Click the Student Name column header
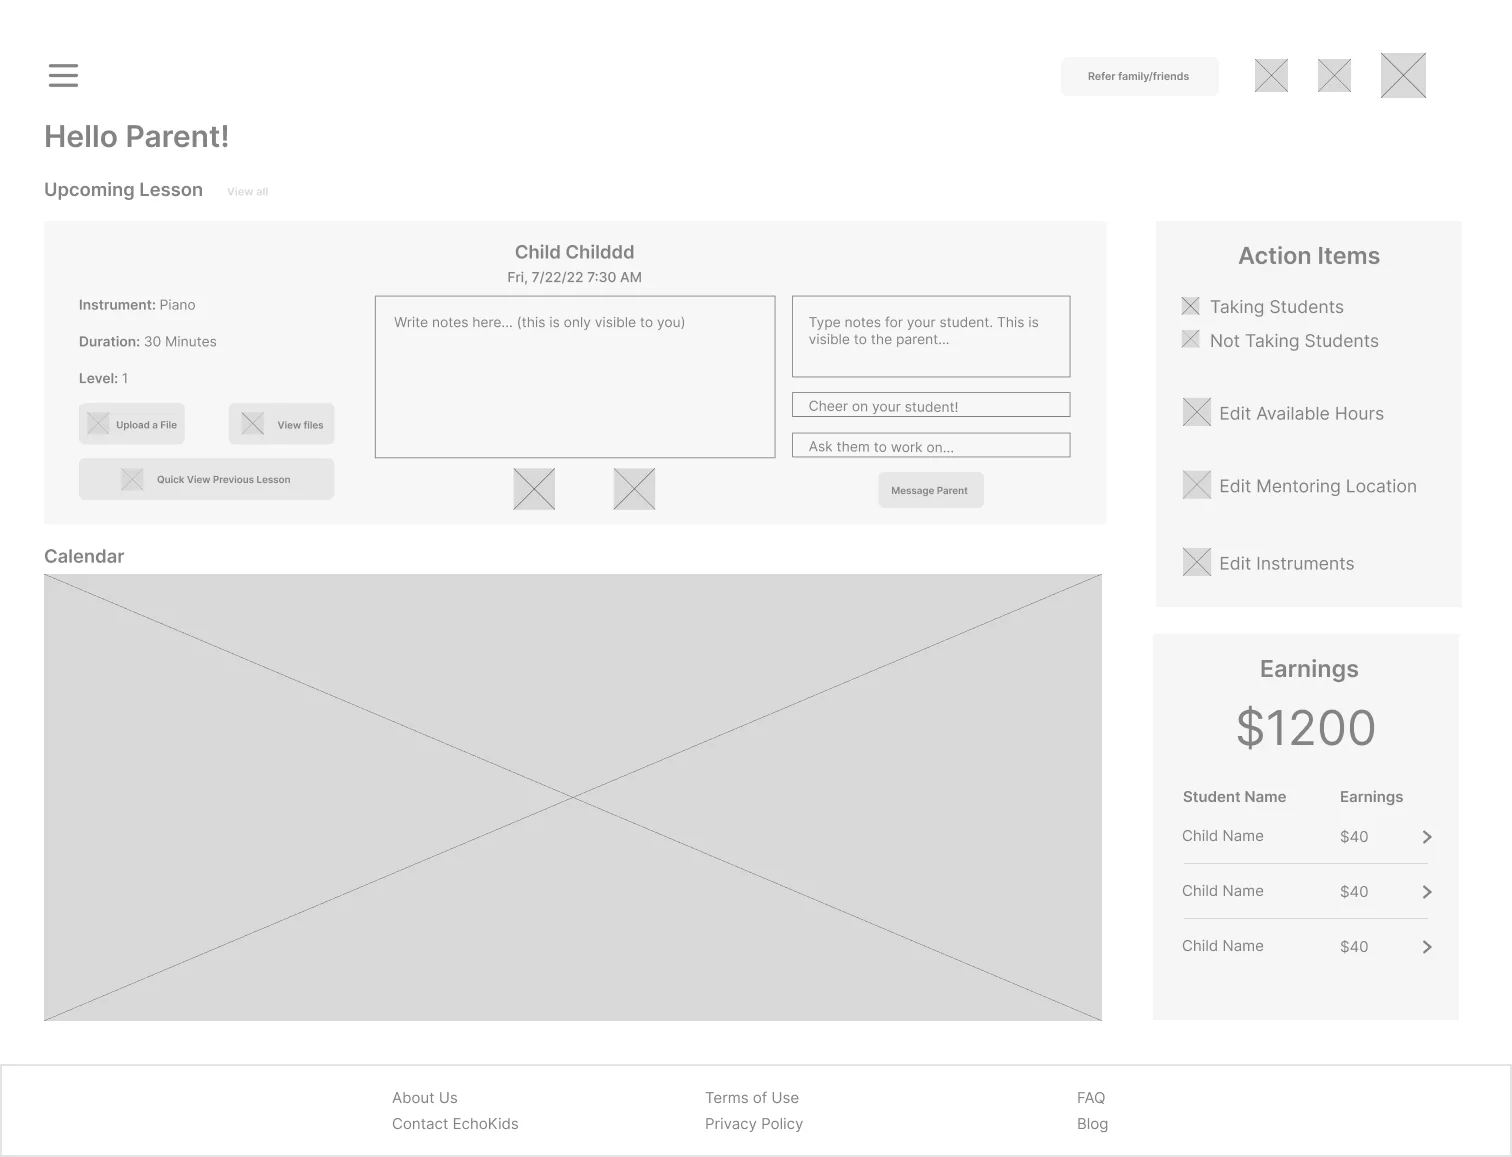Viewport: 1512px width, 1157px height. tap(1234, 797)
